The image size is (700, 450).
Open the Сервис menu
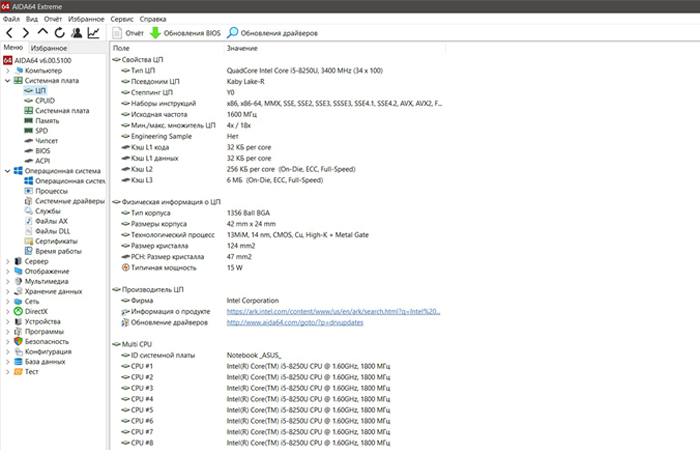click(122, 19)
